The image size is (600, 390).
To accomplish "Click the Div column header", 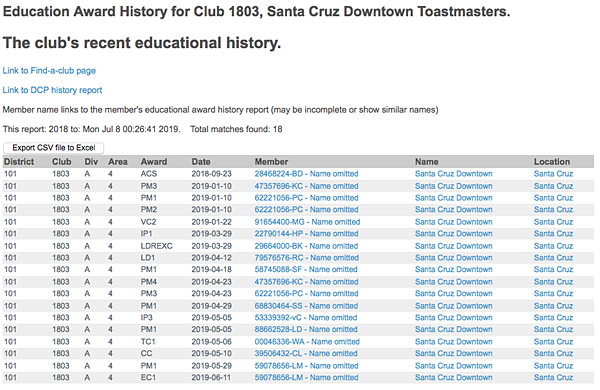I will tap(91, 162).
